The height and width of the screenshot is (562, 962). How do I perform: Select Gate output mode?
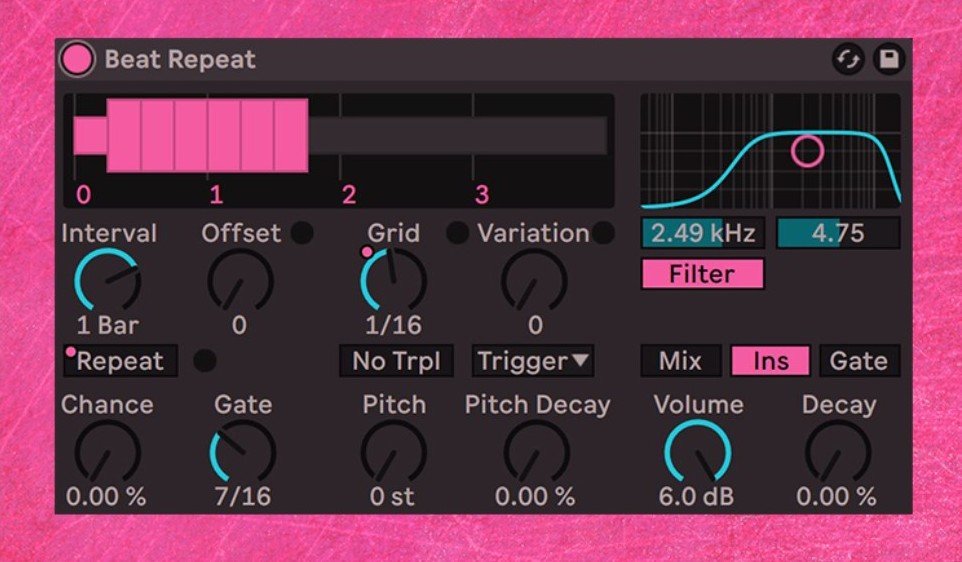859,361
